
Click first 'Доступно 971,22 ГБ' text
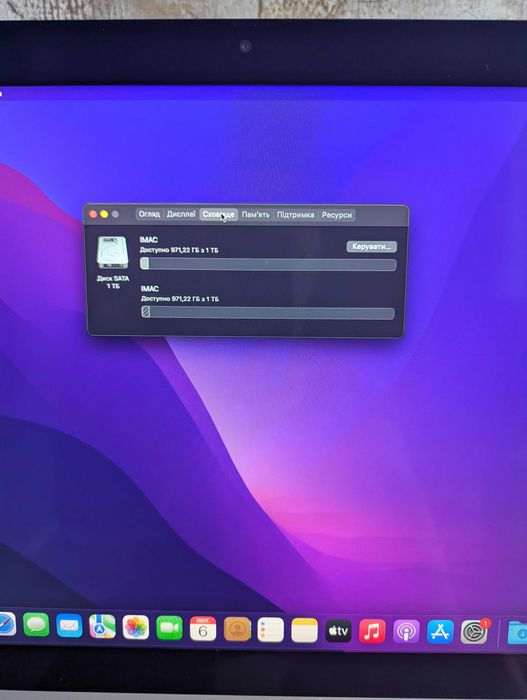click(x=179, y=250)
